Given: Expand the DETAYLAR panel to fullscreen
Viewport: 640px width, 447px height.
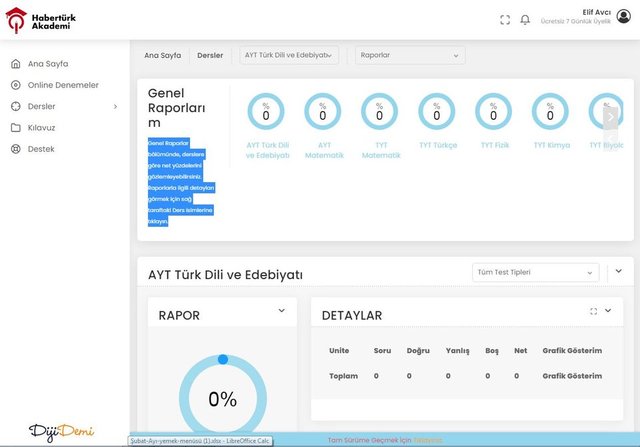Looking at the screenshot, I should [593, 312].
